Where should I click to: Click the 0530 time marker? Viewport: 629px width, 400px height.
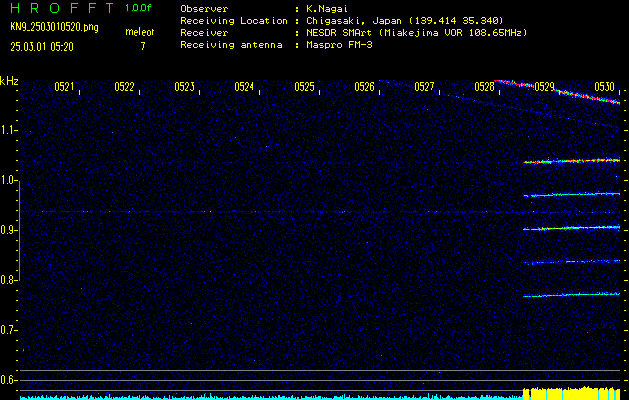coord(604,87)
